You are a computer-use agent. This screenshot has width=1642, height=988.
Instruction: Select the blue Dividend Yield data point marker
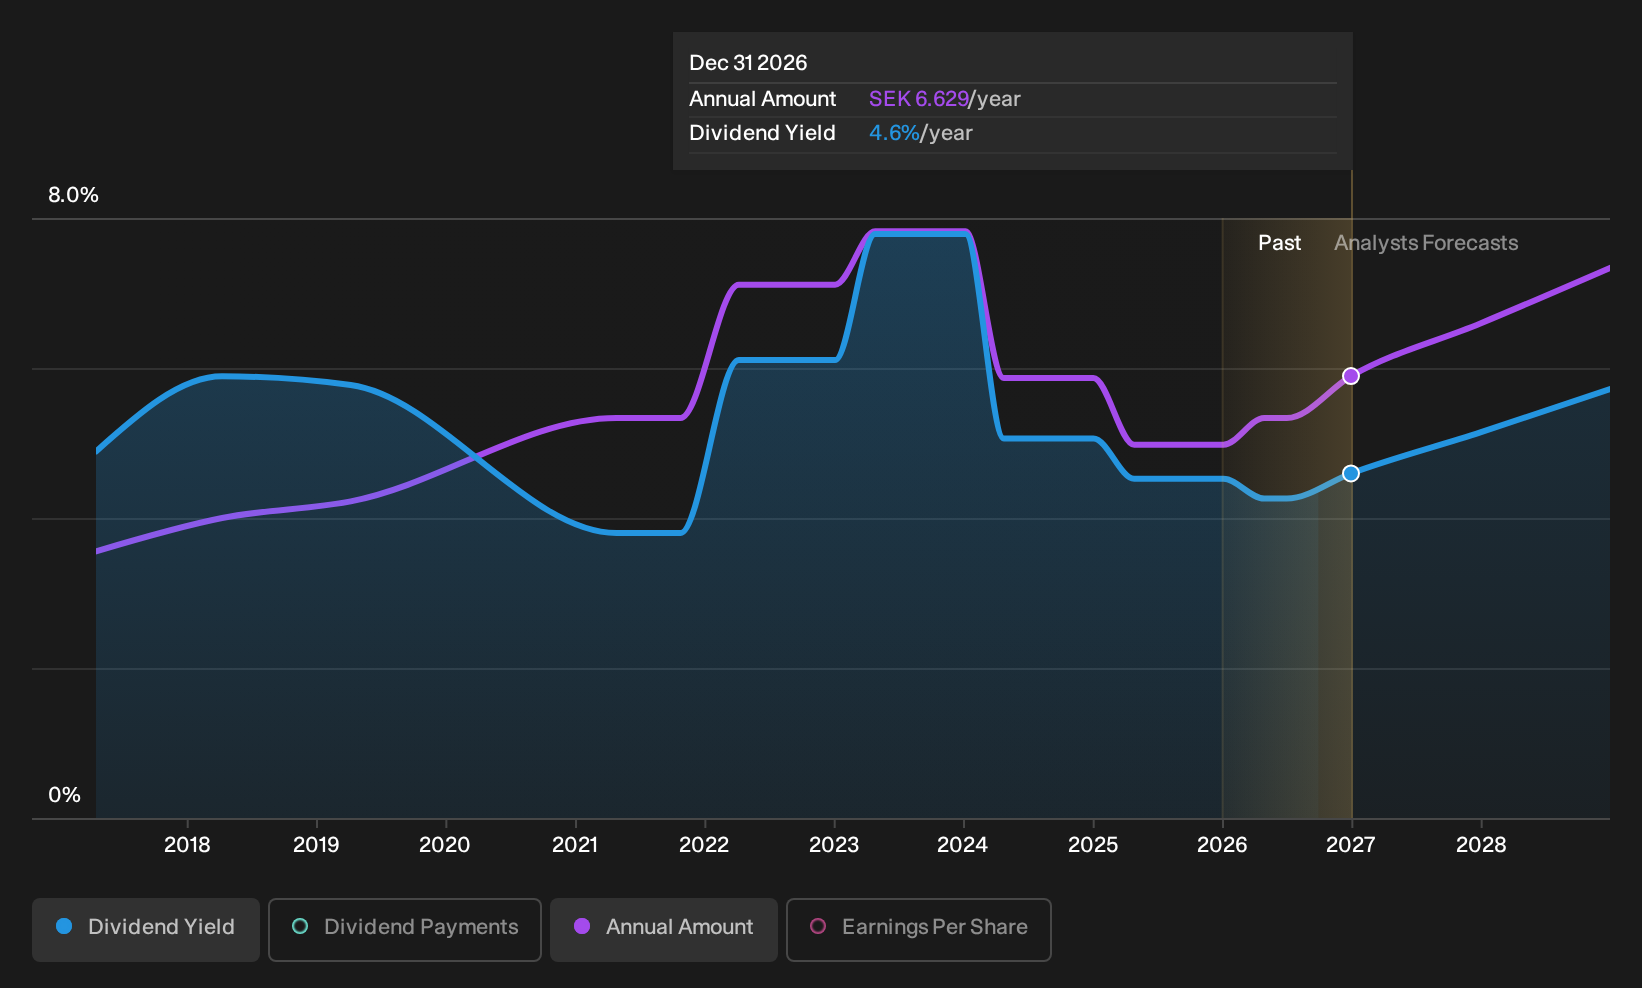(1351, 473)
